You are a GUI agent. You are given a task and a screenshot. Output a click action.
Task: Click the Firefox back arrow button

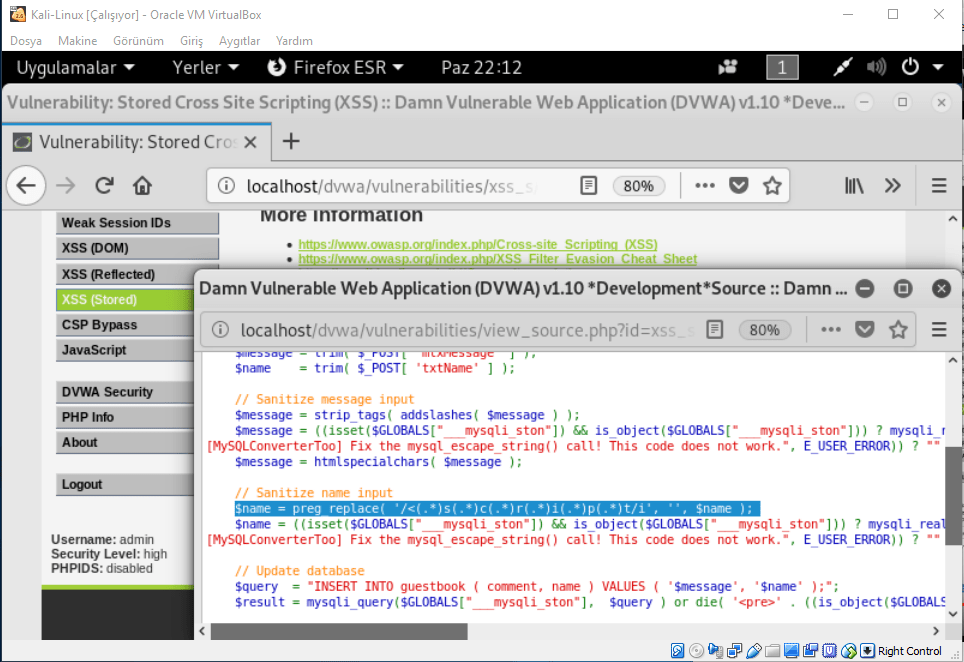[26, 186]
